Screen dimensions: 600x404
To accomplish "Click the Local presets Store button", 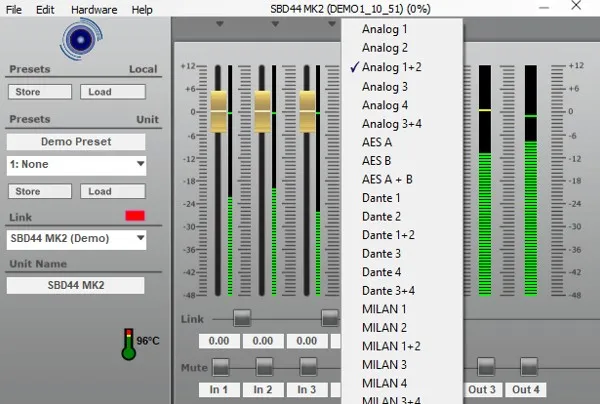I will coord(40,92).
